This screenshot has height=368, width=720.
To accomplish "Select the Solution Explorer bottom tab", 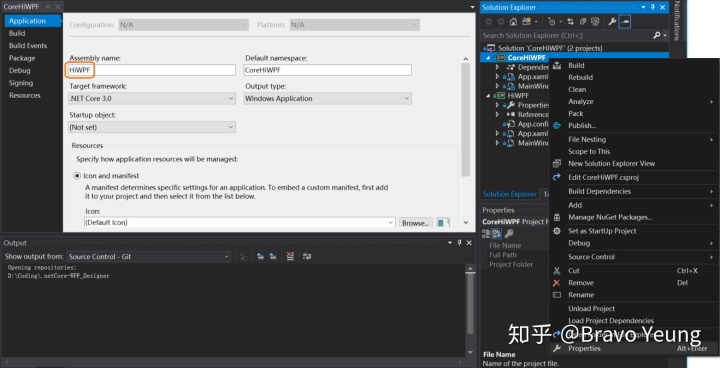I will click(509, 194).
